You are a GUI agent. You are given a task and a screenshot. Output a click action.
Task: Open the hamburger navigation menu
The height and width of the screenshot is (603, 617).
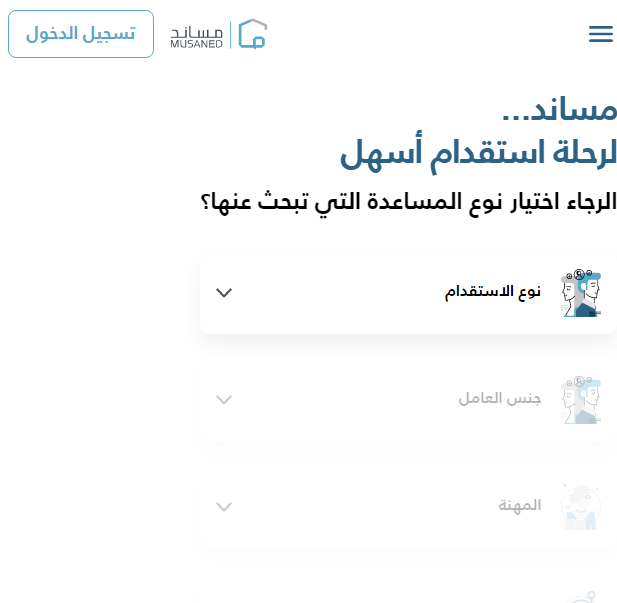coord(601,34)
